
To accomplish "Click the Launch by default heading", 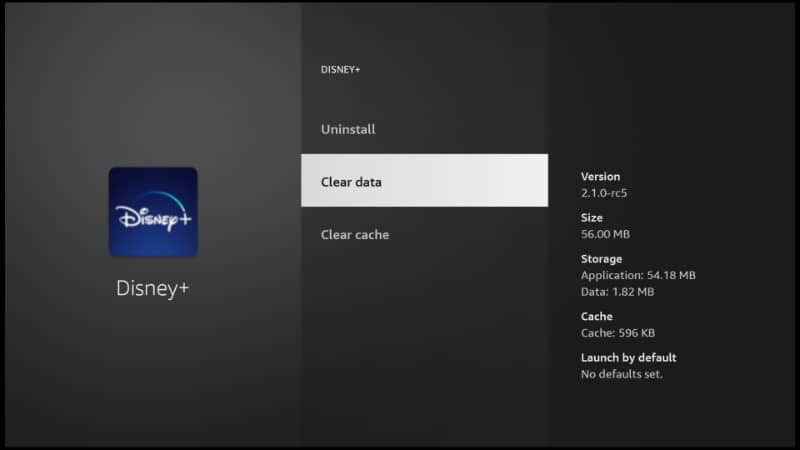I will tap(628, 358).
